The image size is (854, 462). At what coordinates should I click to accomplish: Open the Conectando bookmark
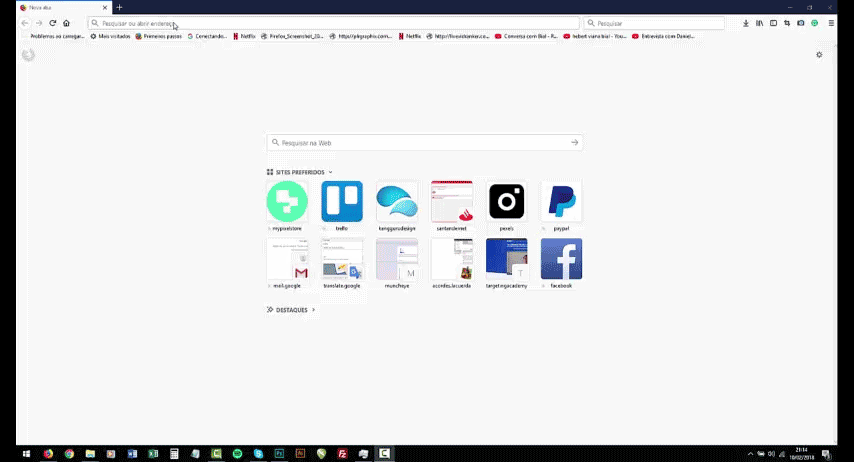[x=207, y=37]
